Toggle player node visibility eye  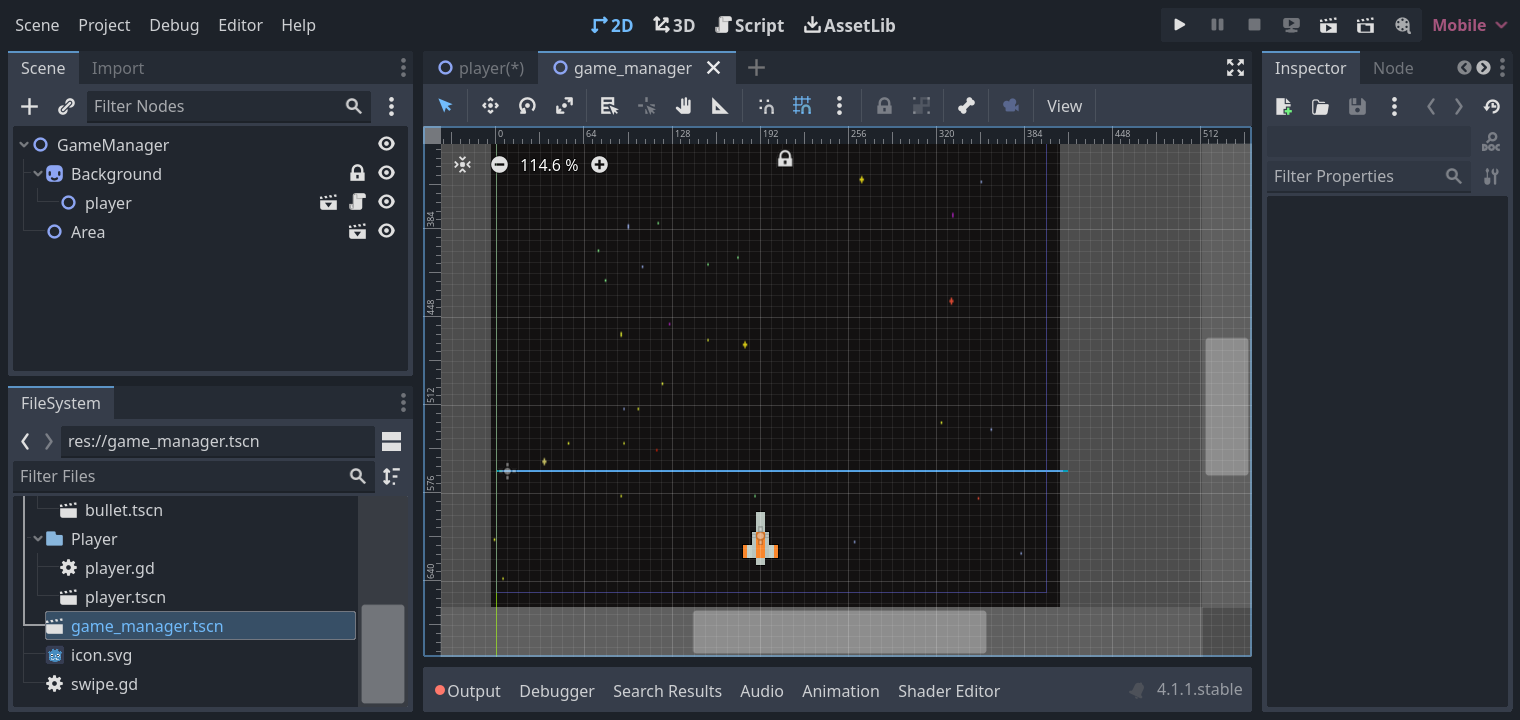[387, 203]
